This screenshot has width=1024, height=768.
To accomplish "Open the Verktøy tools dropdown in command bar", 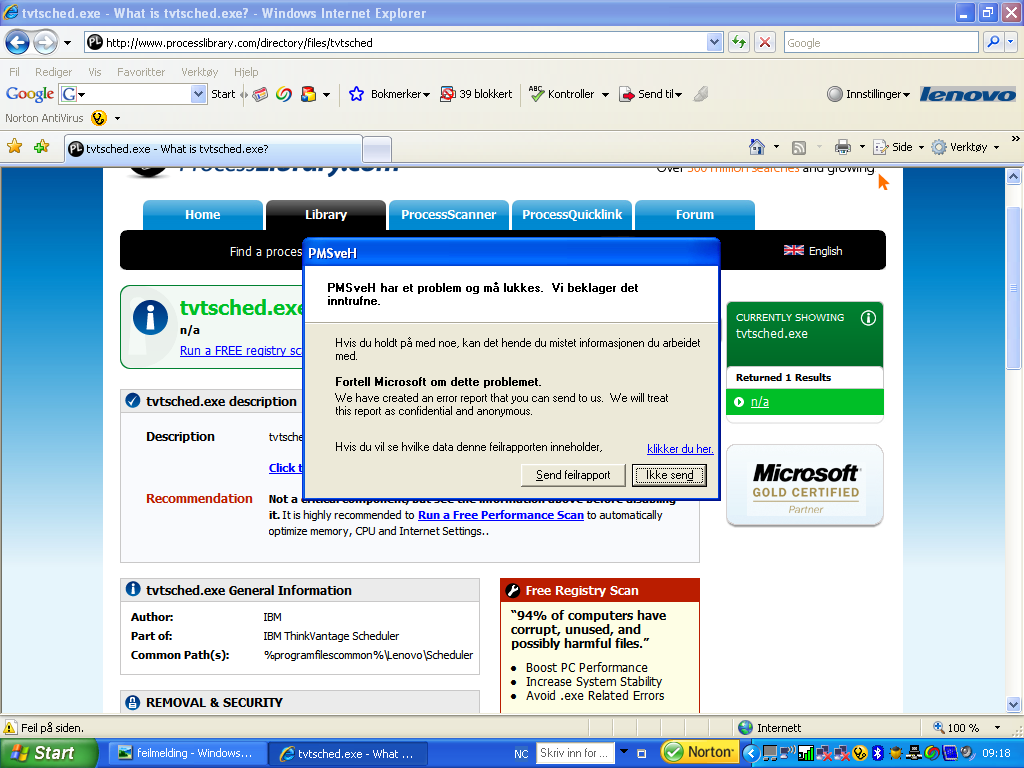I will click(x=997, y=148).
